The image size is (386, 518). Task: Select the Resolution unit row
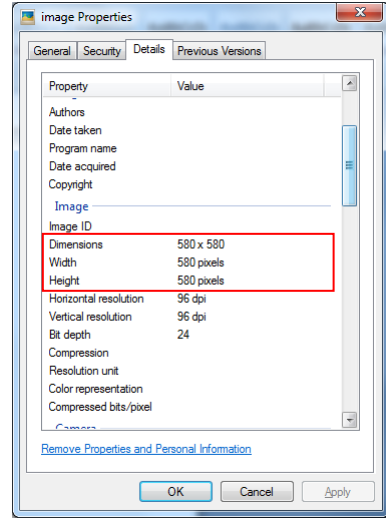pyautogui.click(x=192, y=371)
